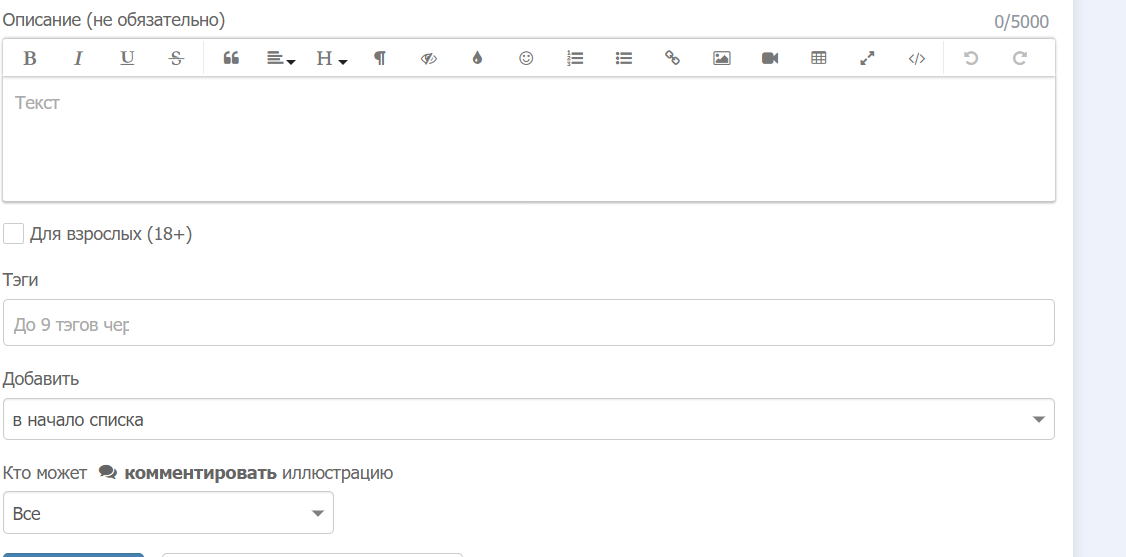Open the comment permissions "Все" dropdown
Screen dimensions: 1126x557
pos(168,513)
